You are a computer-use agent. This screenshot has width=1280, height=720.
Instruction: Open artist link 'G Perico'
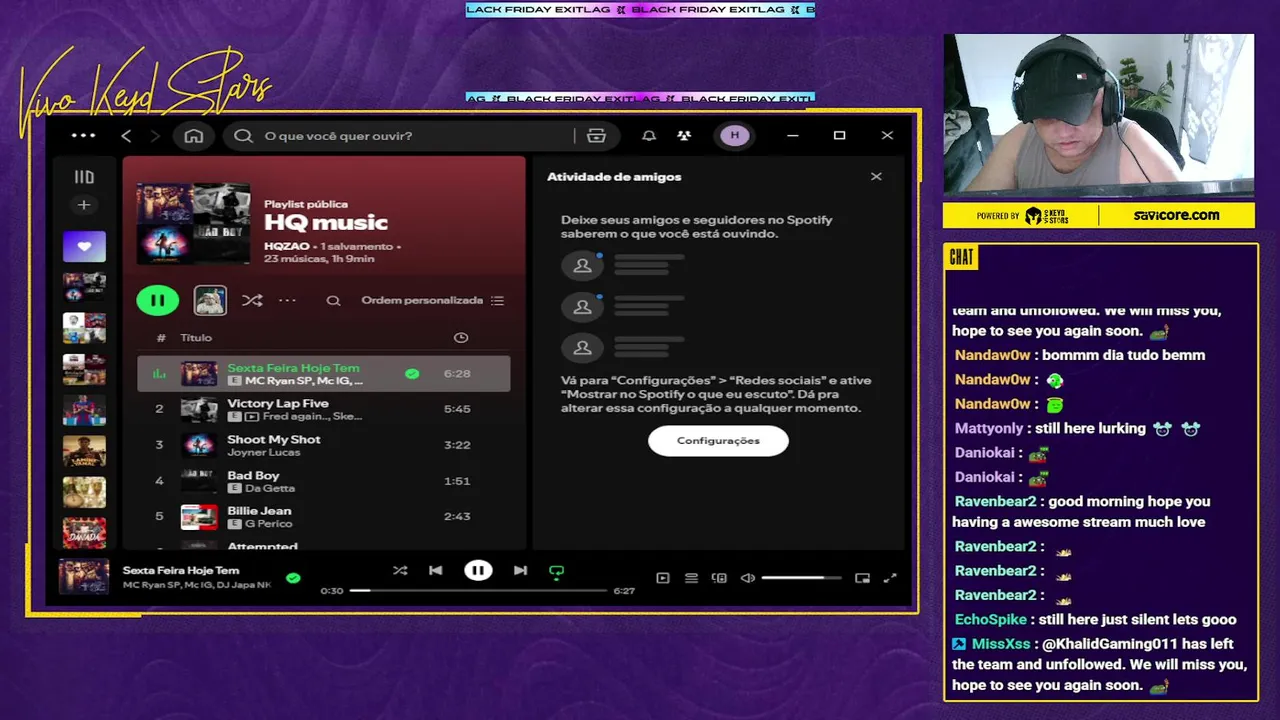click(x=267, y=524)
